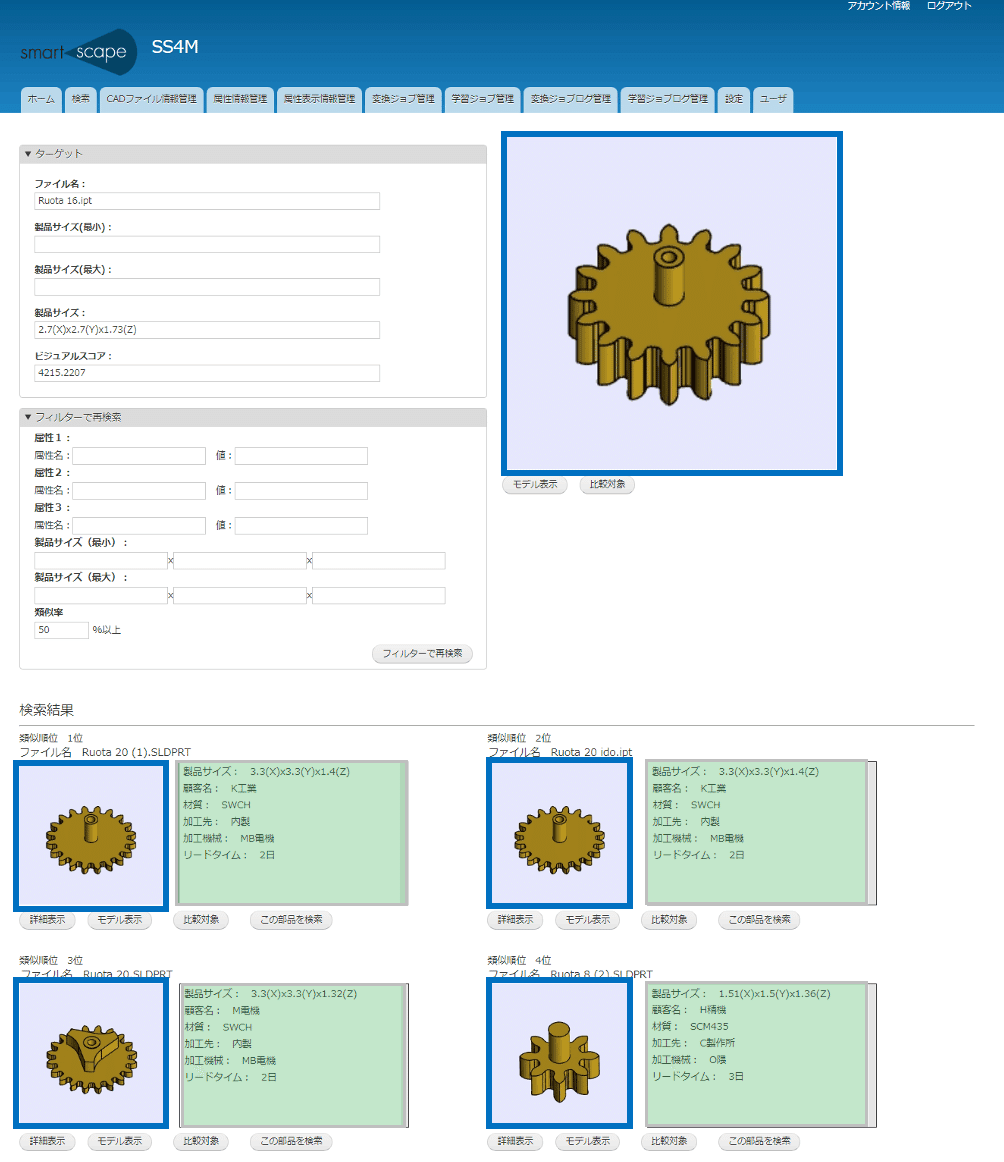
Task: Show the target model with モデル表示
Action: (534, 485)
